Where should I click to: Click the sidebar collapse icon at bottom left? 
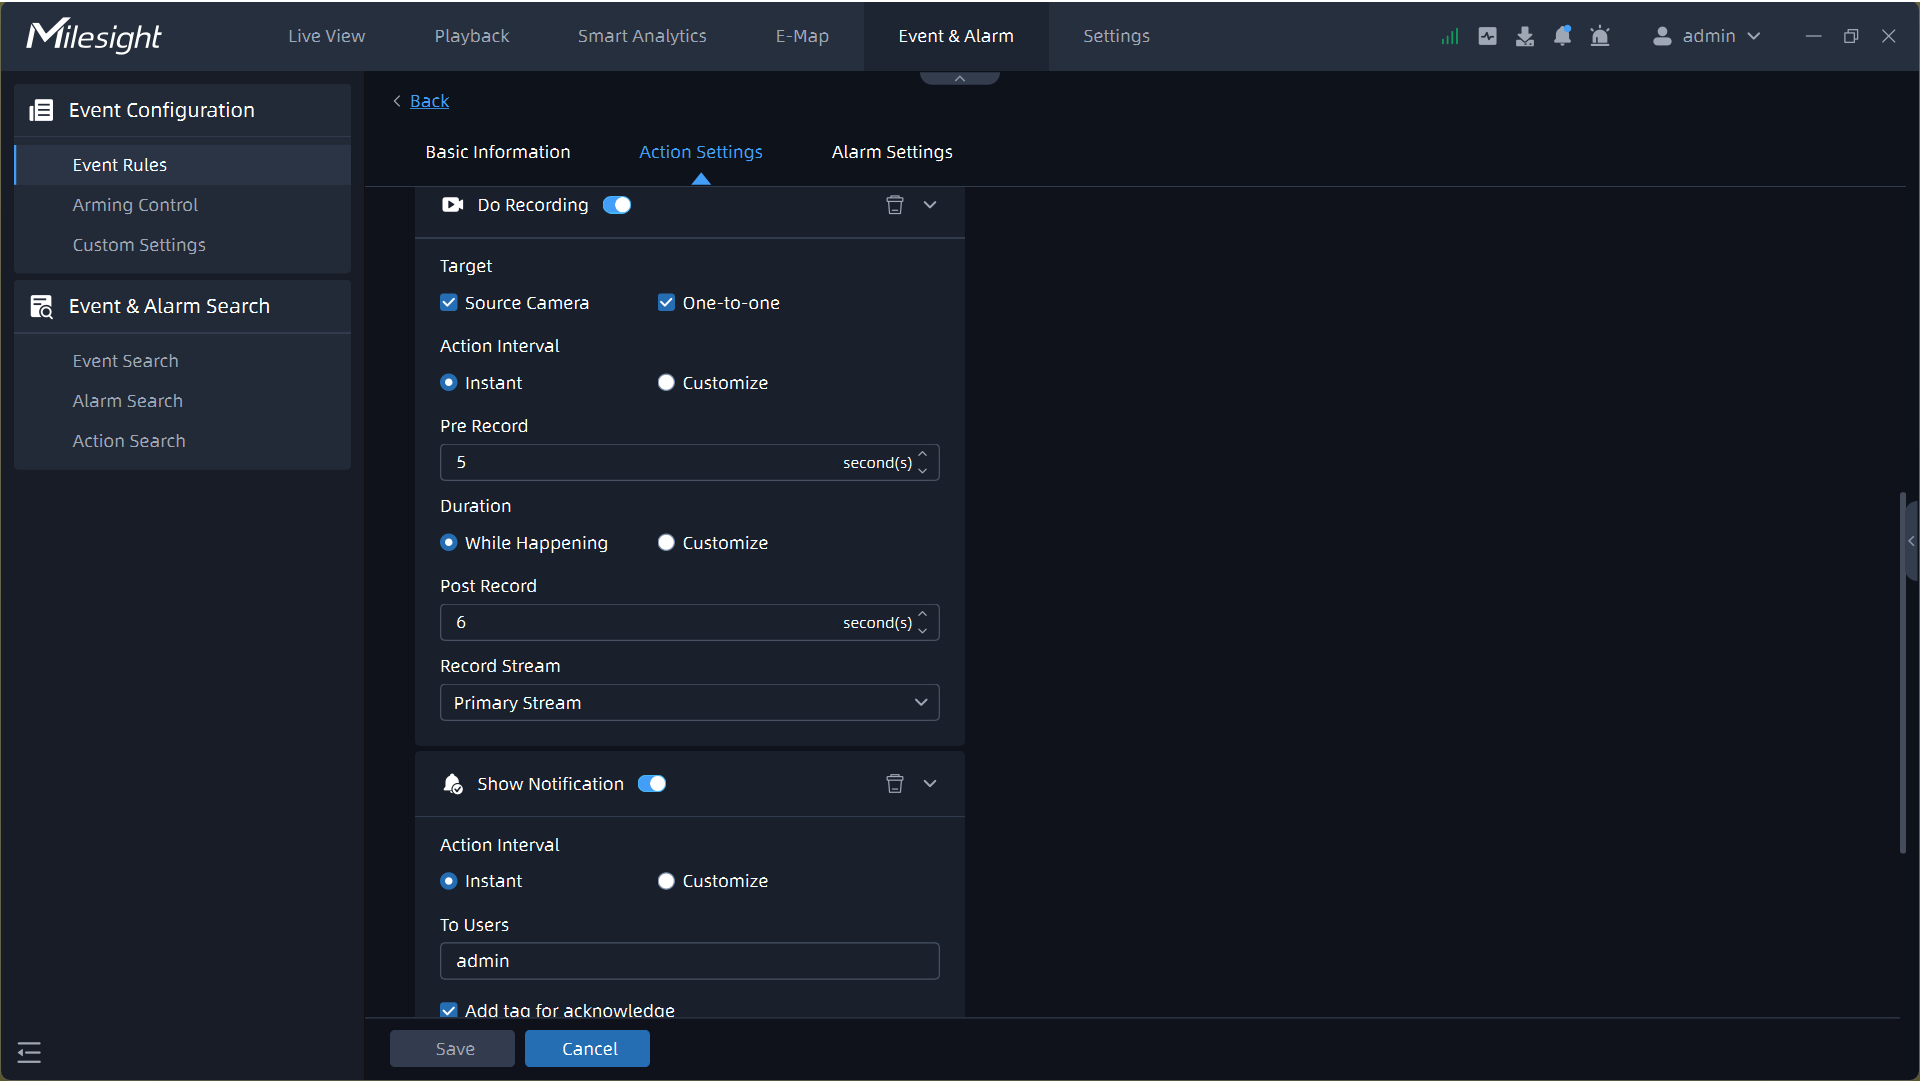[x=29, y=1052]
